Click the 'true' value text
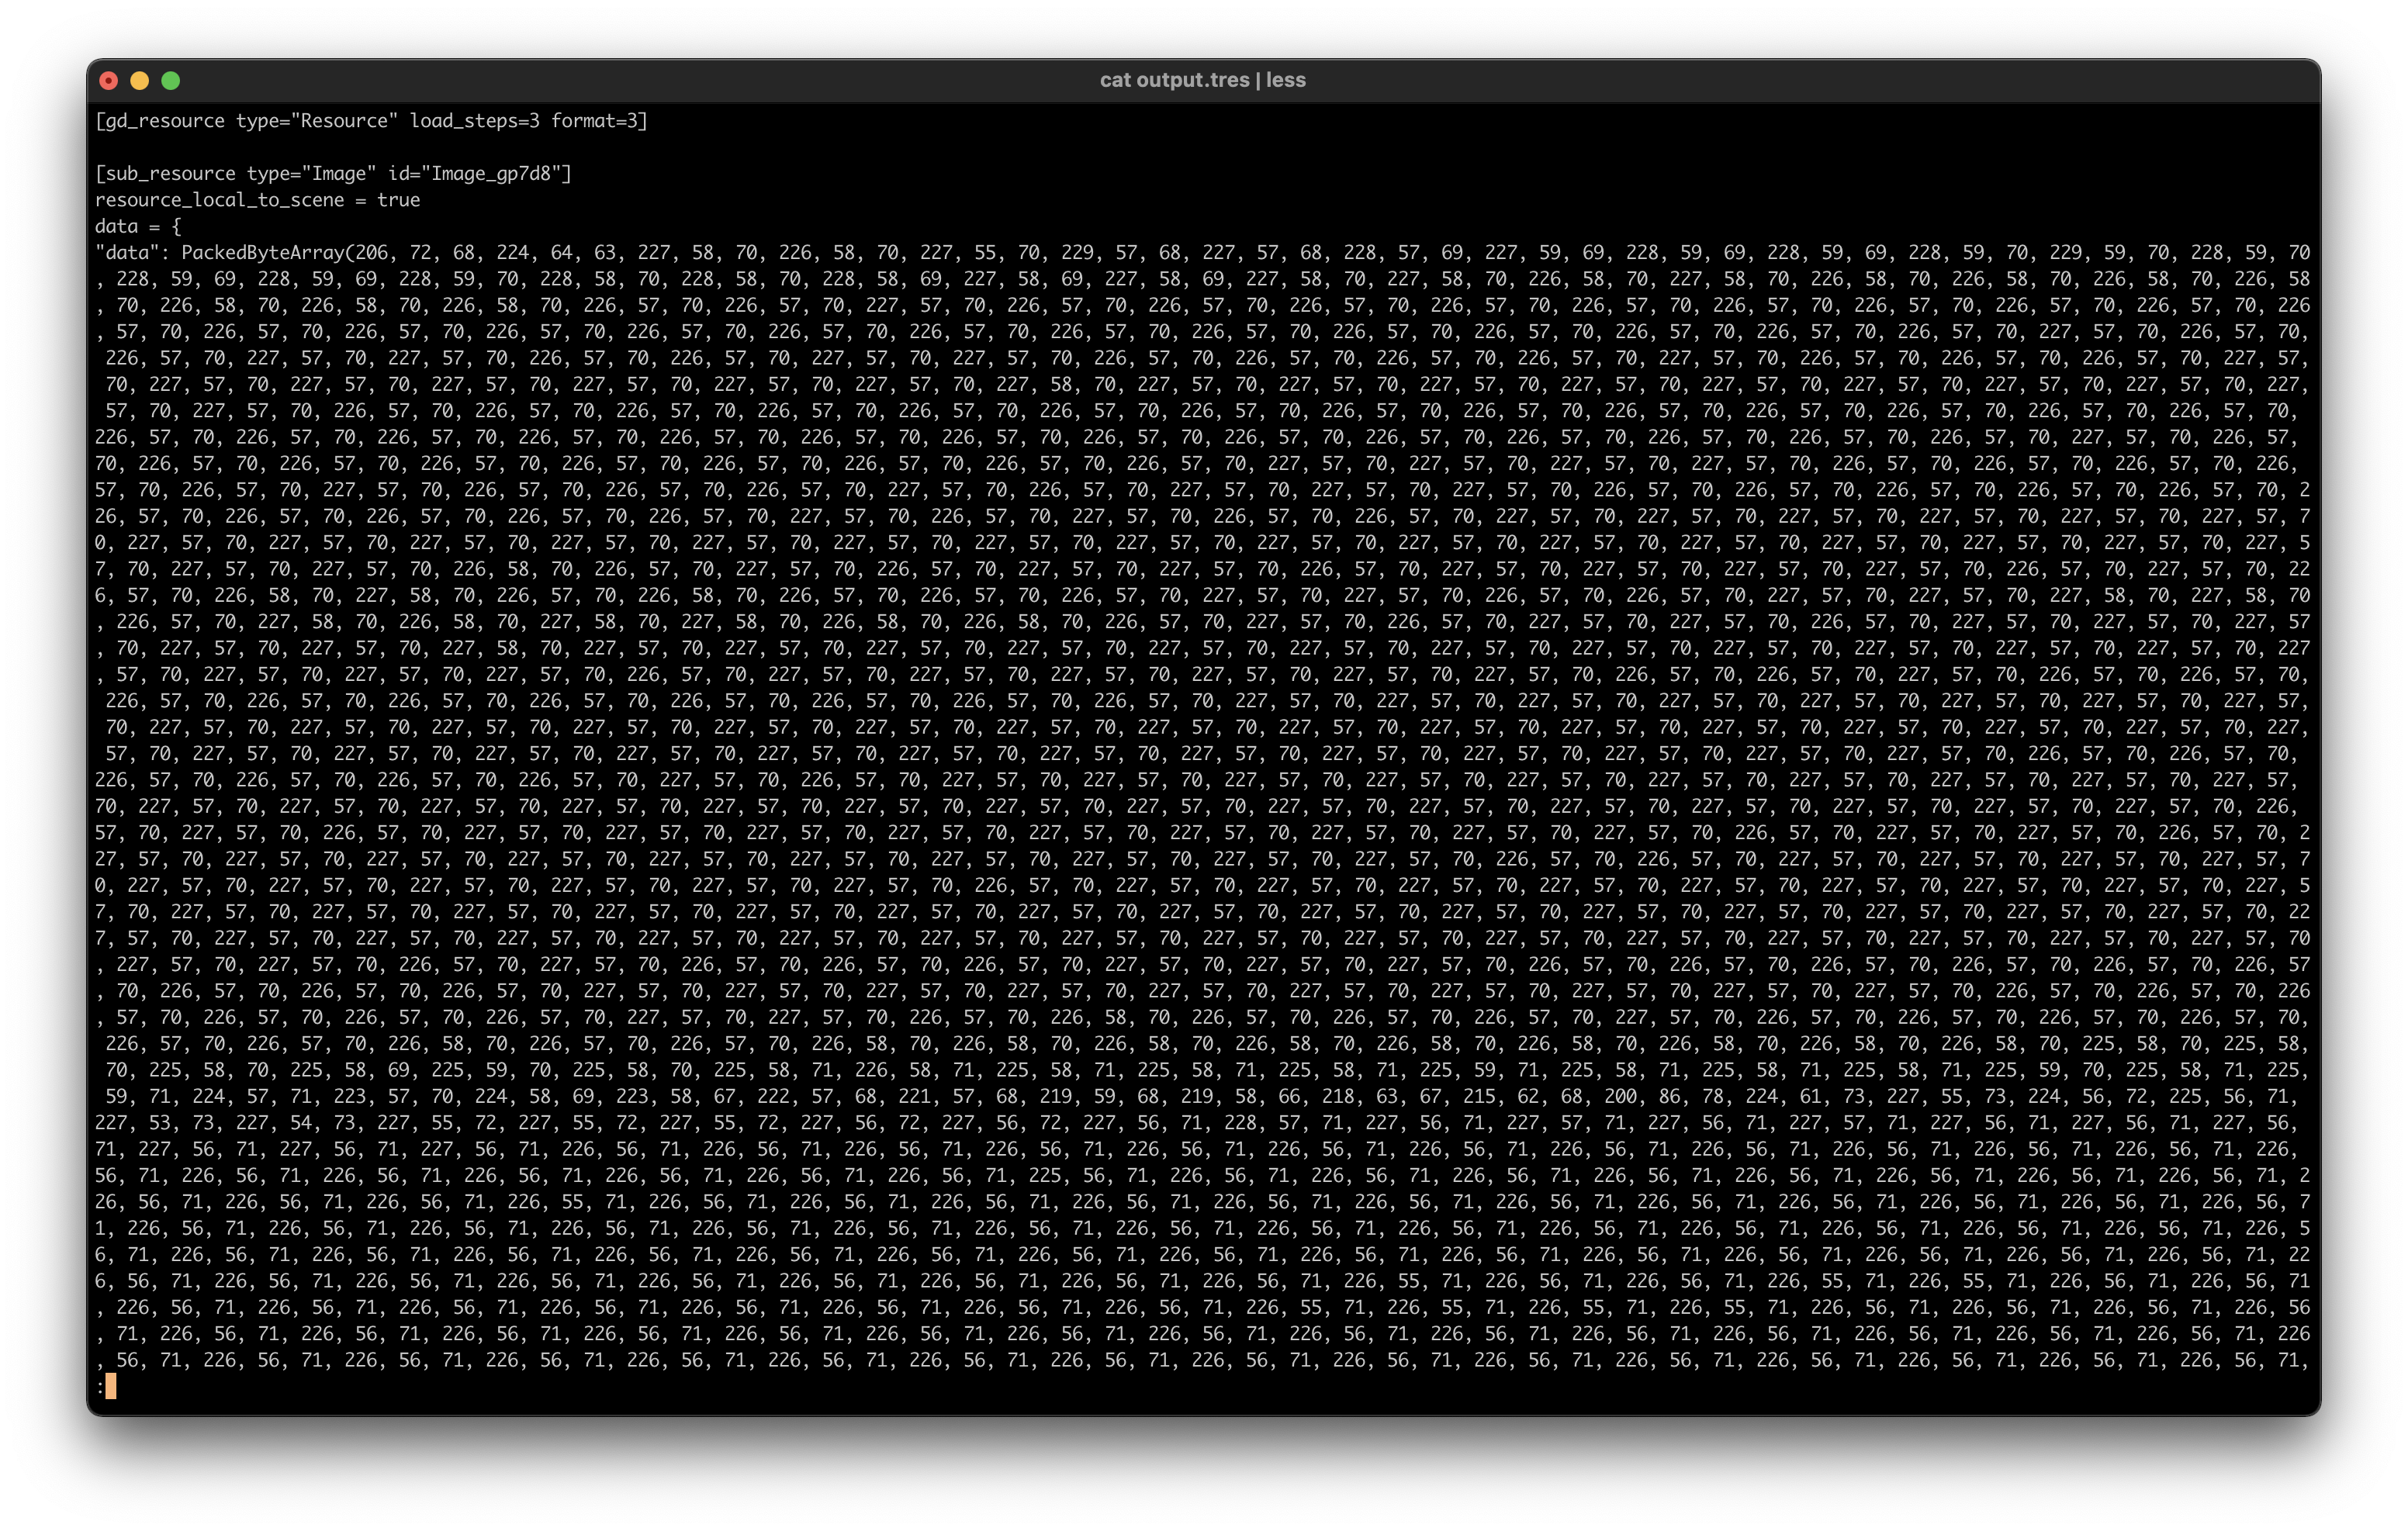 398,200
